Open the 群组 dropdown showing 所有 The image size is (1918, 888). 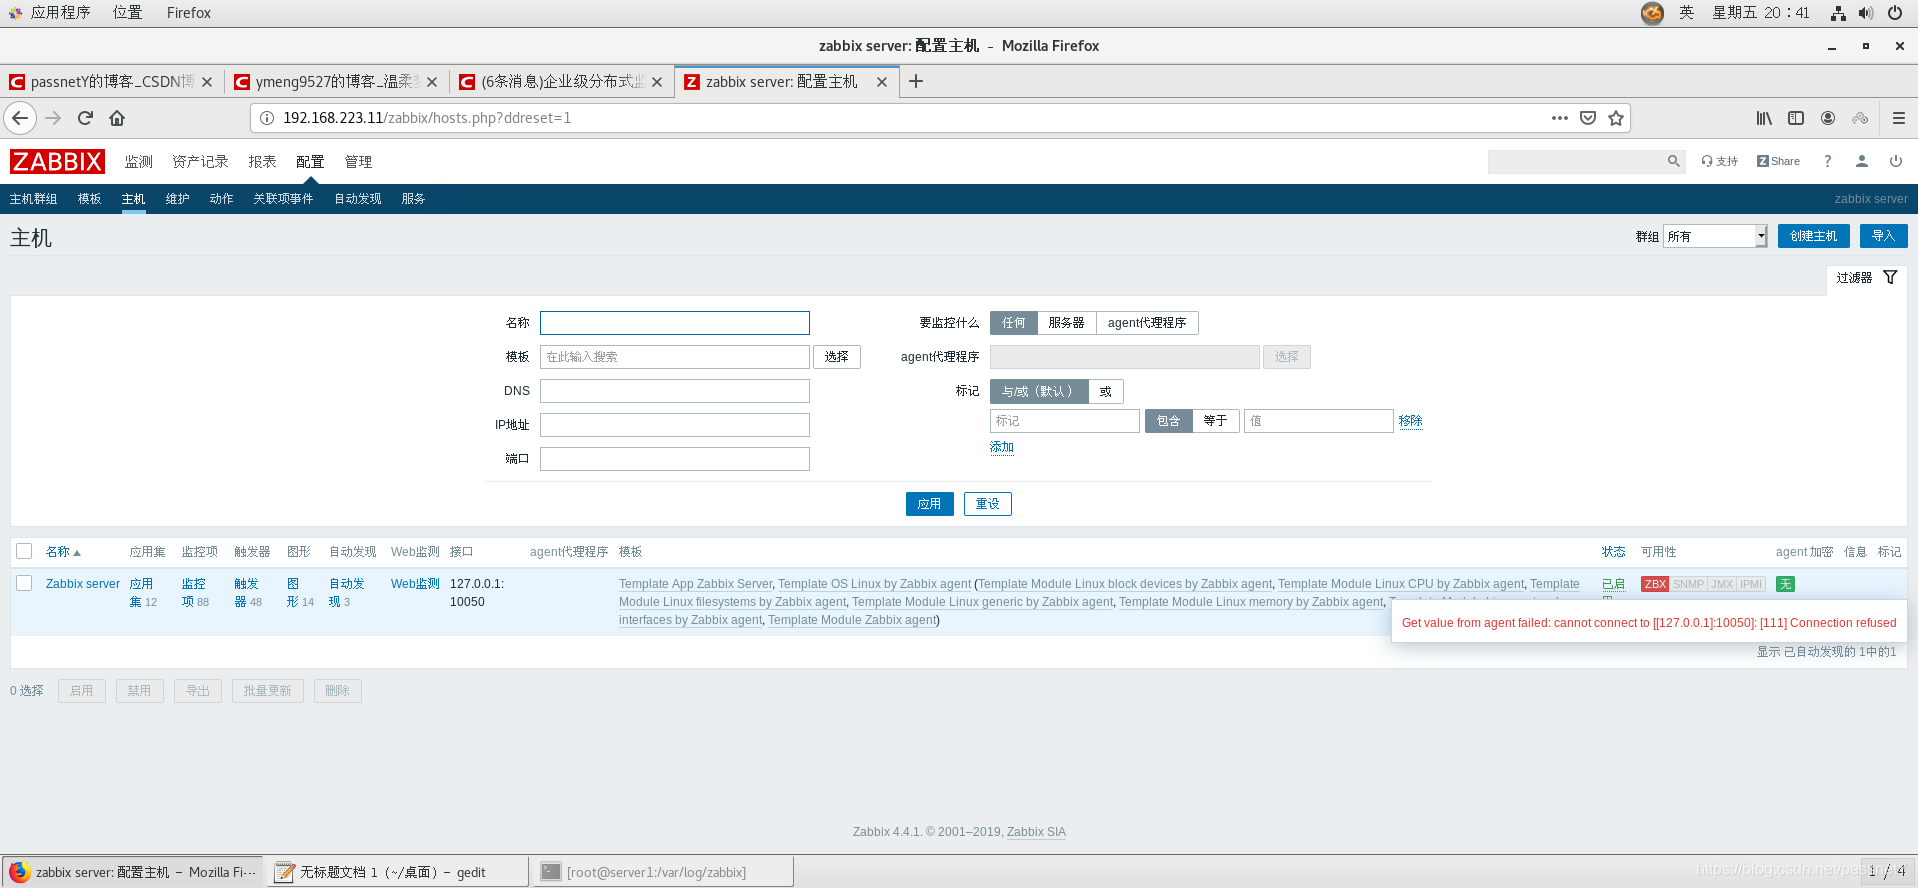[x=1715, y=236]
